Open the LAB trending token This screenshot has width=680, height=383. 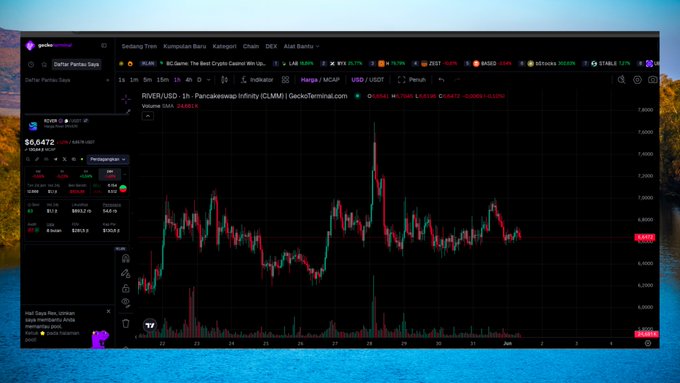pyautogui.click(x=293, y=63)
